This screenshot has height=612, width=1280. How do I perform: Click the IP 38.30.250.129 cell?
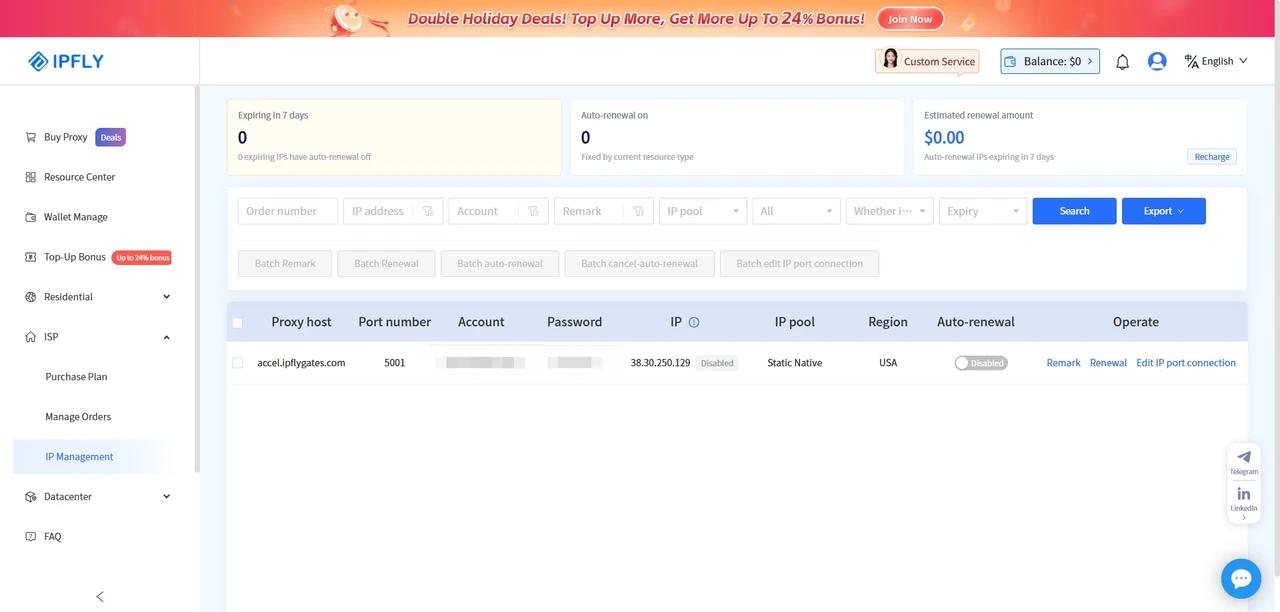(x=660, y=363)
